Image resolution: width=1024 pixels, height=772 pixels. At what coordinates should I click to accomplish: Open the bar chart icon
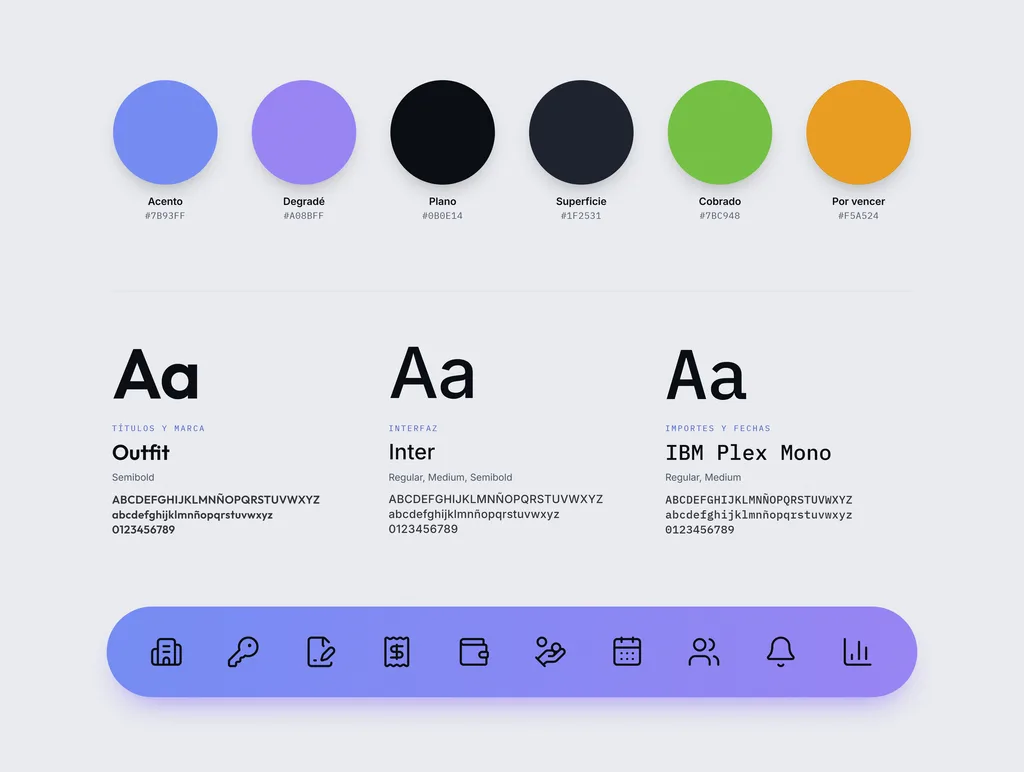[x=857, y=652]
